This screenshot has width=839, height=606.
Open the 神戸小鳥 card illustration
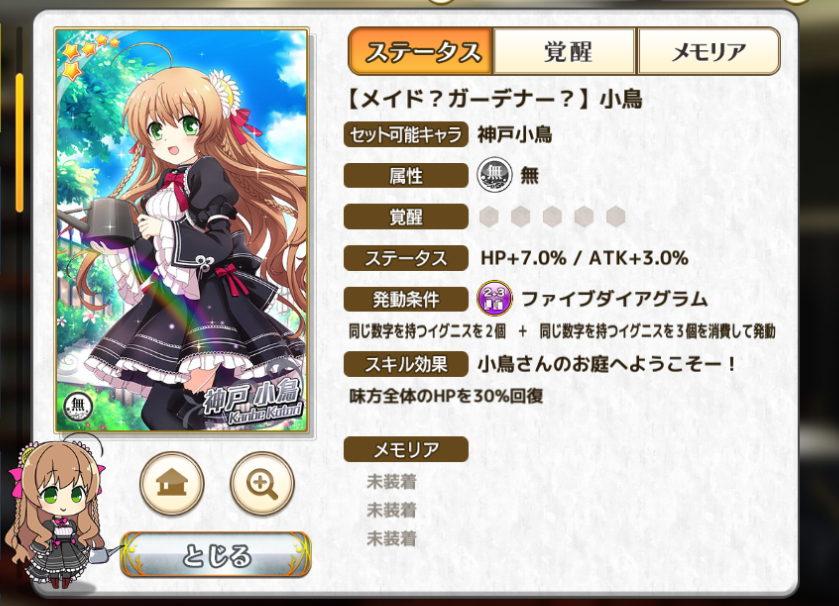[x=182, y=230]
